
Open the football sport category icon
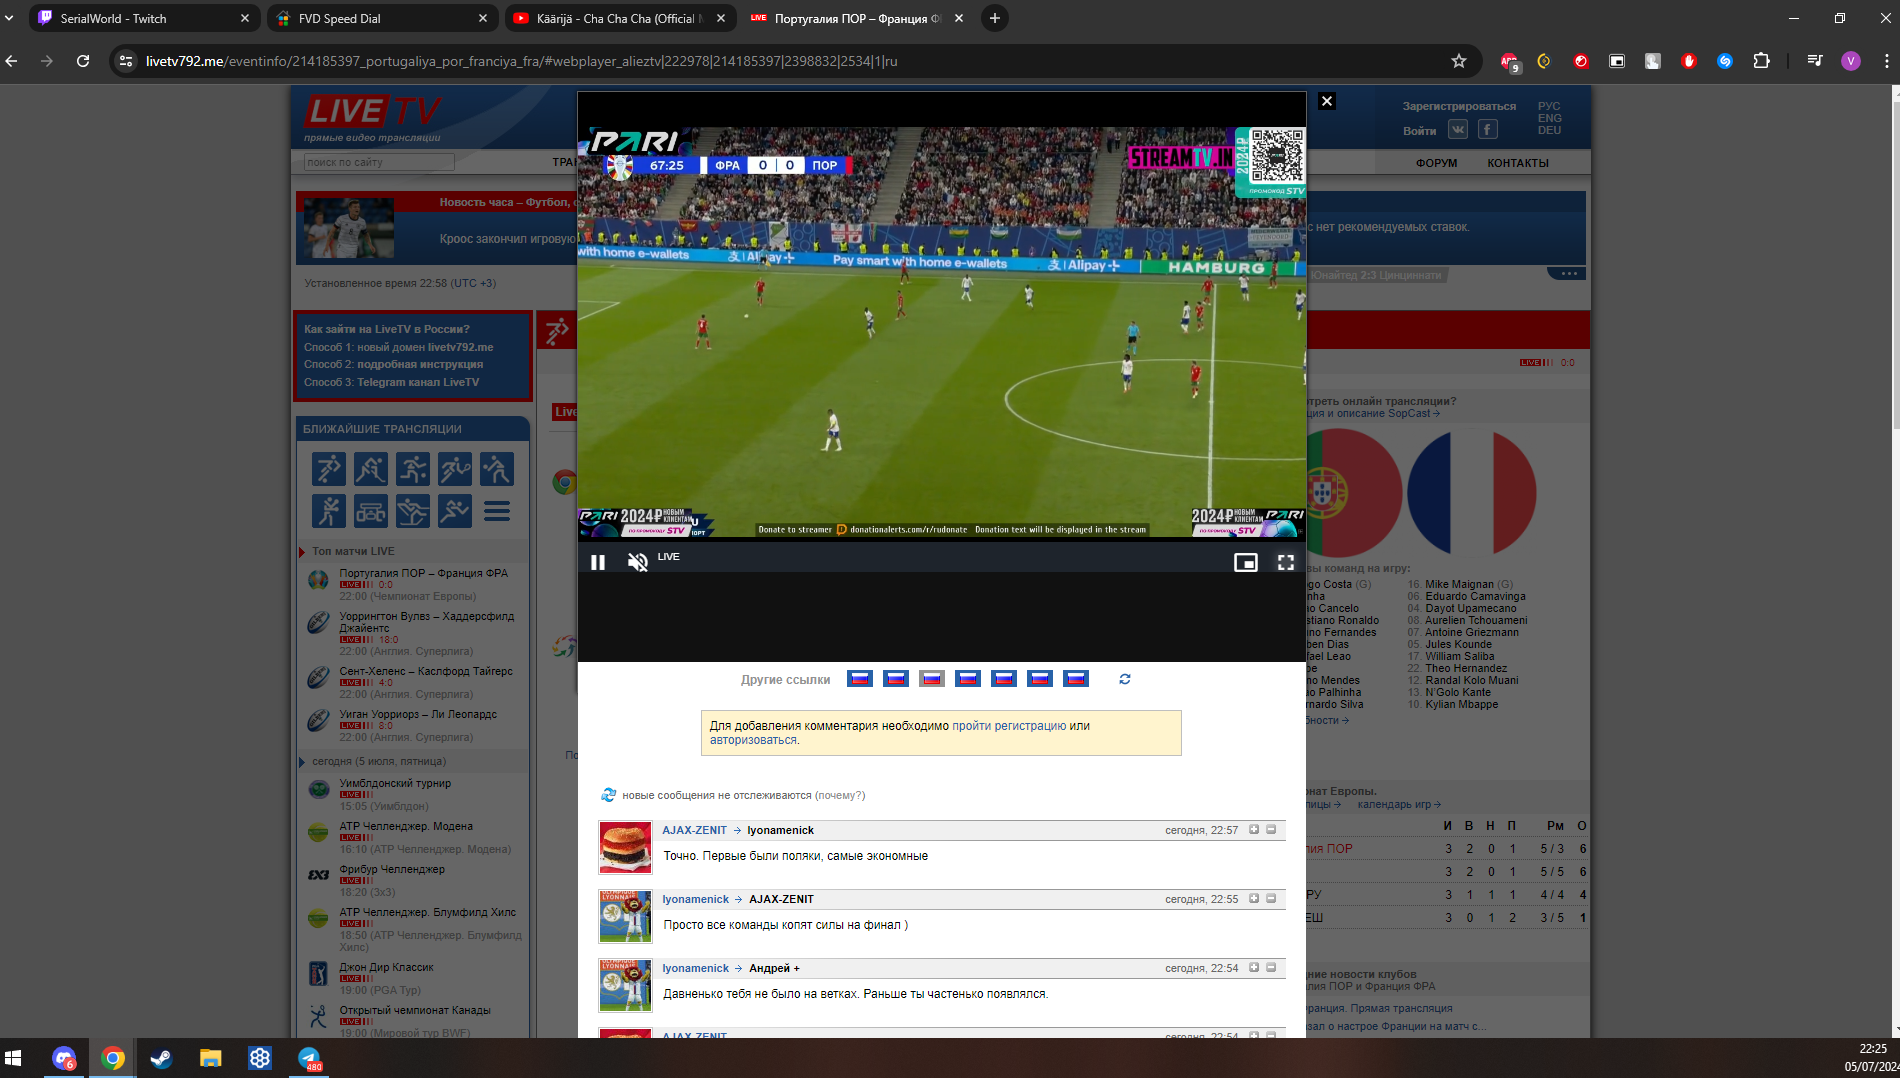click(x=328, y=469)
